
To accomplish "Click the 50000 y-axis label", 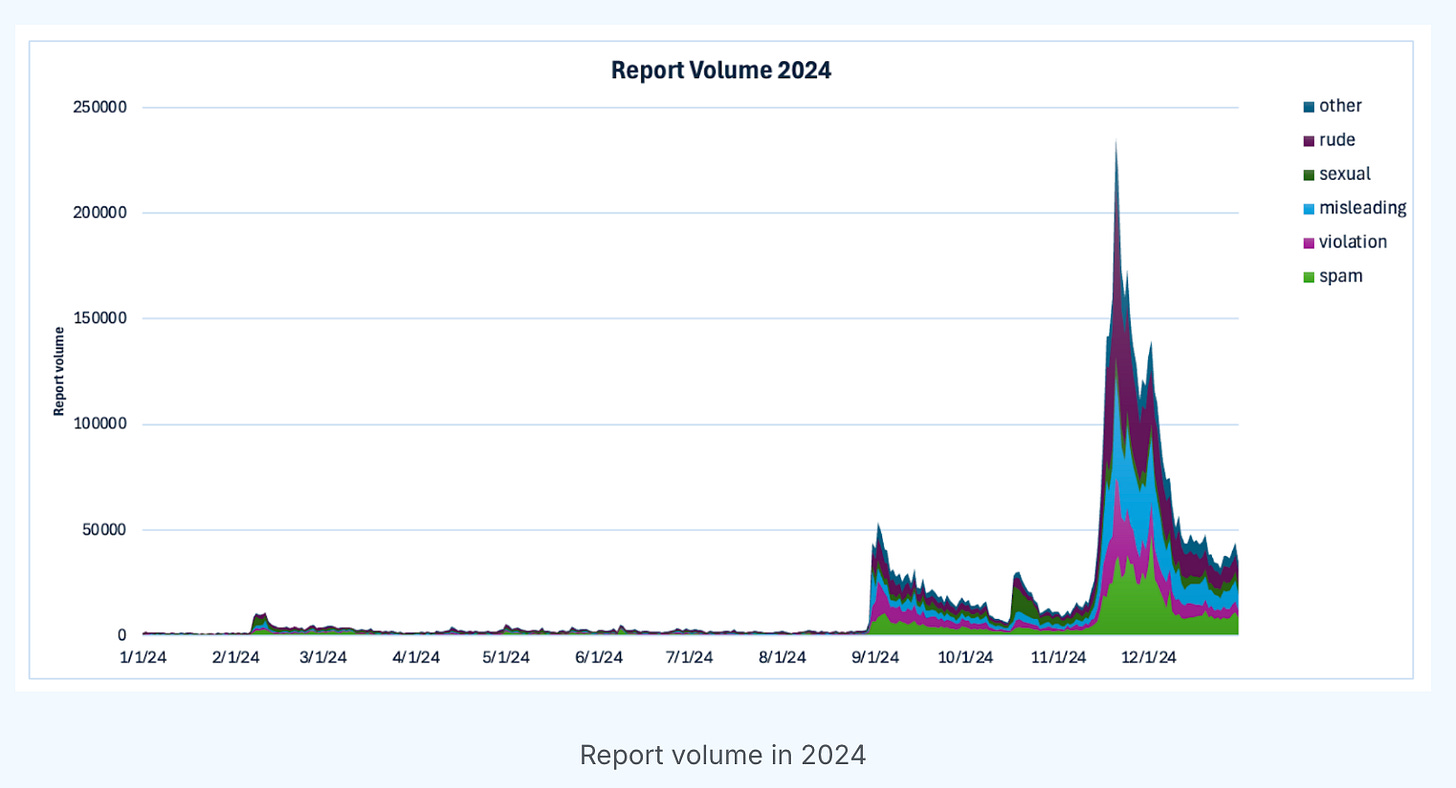I will tap(104, 530).
